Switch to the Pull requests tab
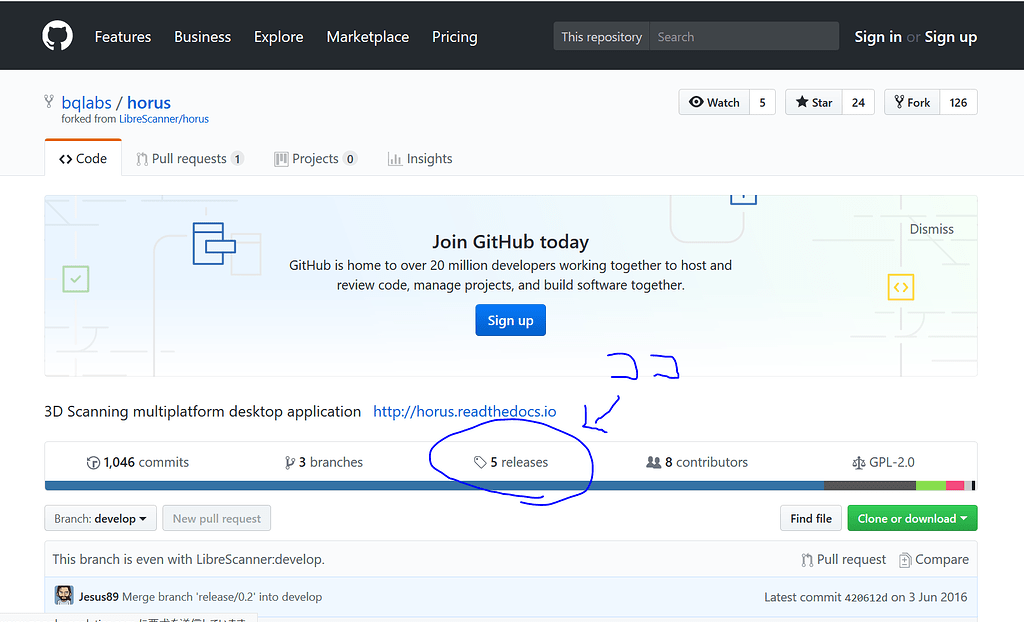The width and height of the screenshot is (1024, 622). tap(189, 159)
